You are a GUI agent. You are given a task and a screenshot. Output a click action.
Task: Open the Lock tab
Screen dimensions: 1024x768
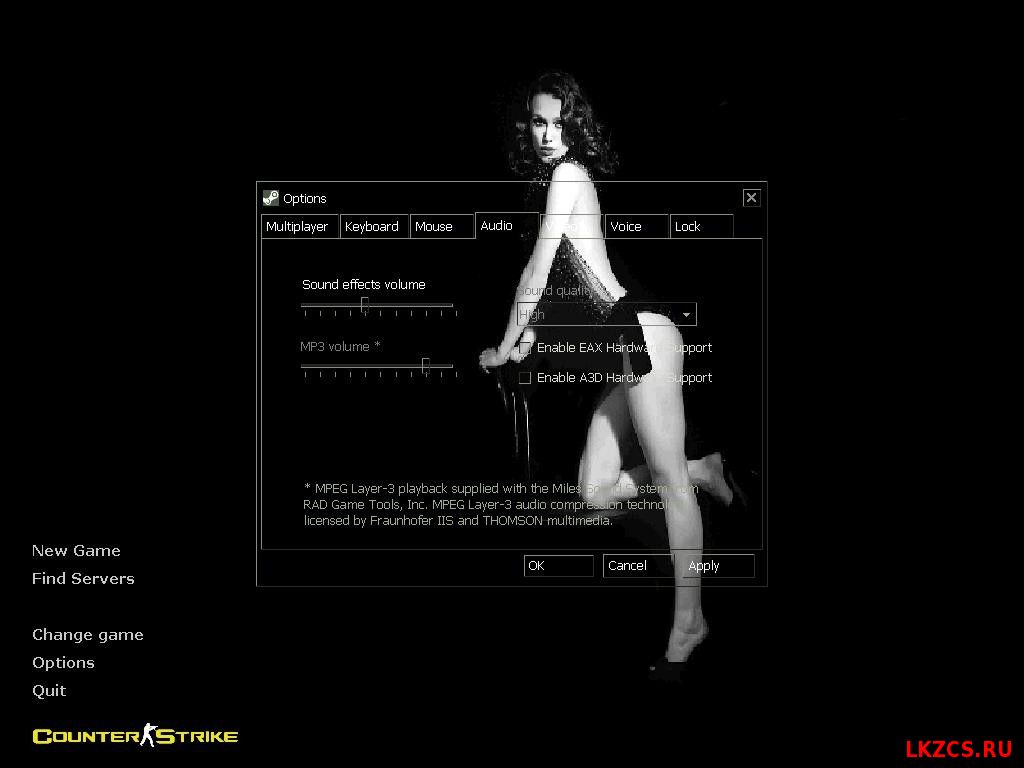[x=701, y=226]
